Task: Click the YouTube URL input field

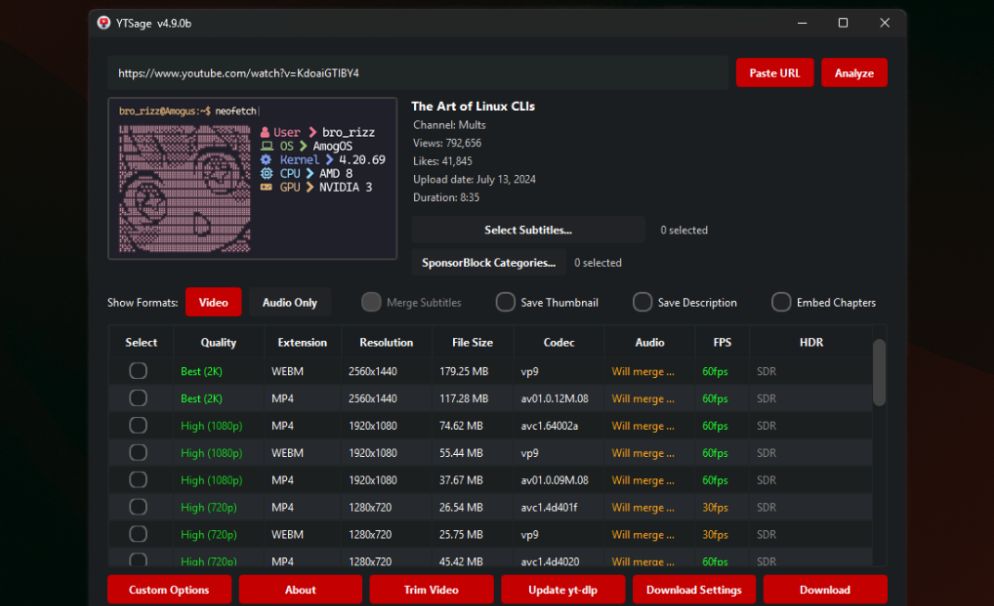Action: tap(420, 73)
